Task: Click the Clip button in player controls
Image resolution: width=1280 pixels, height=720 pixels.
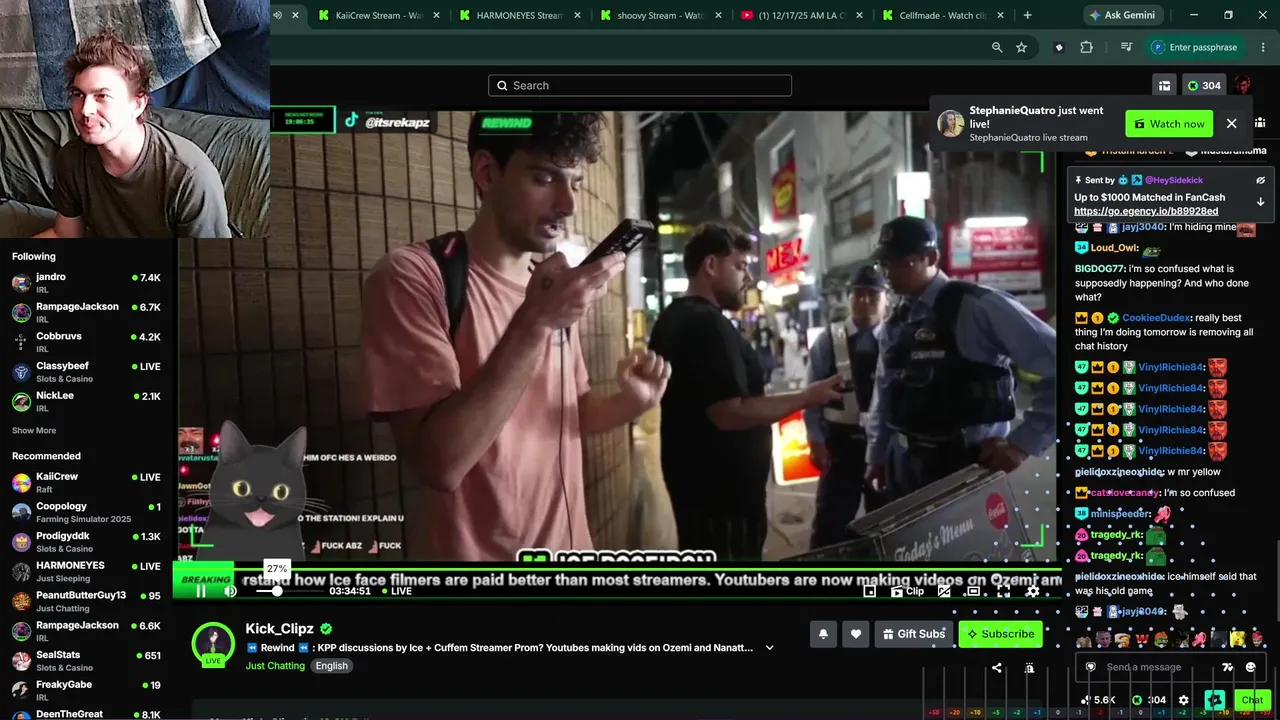Action: tap(908, 591)
